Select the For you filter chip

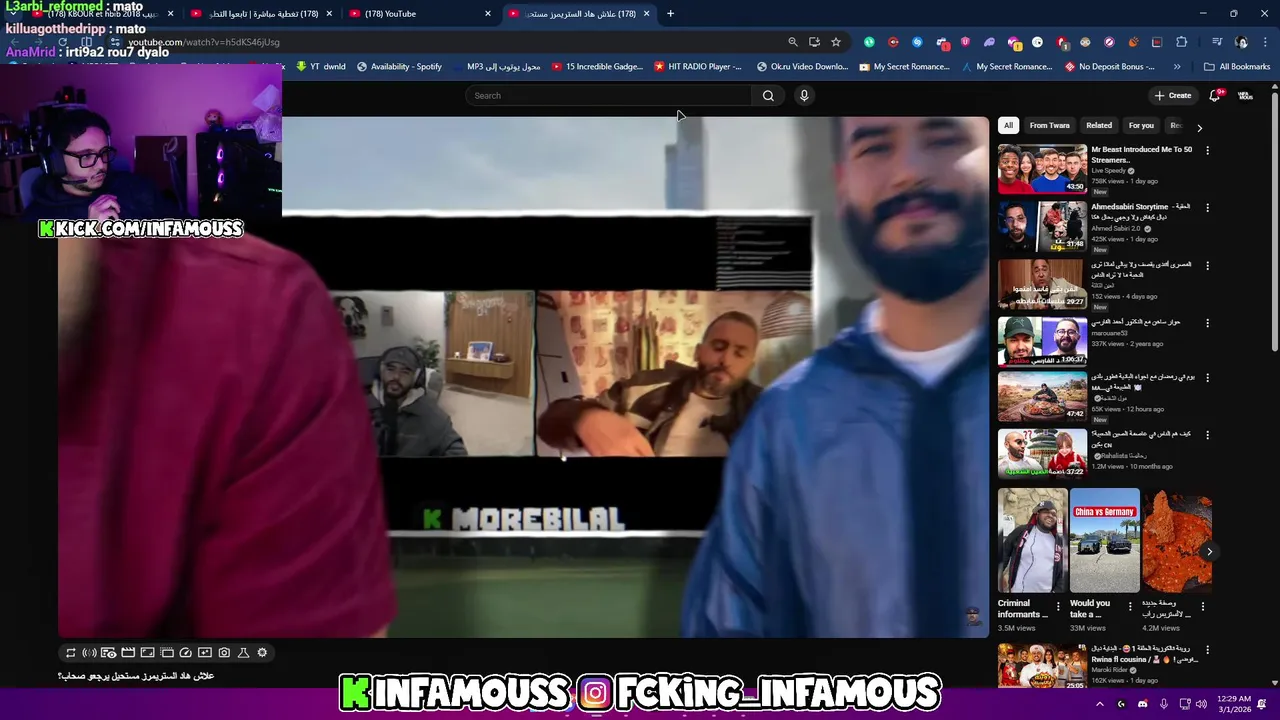(x=1141, y=125)
